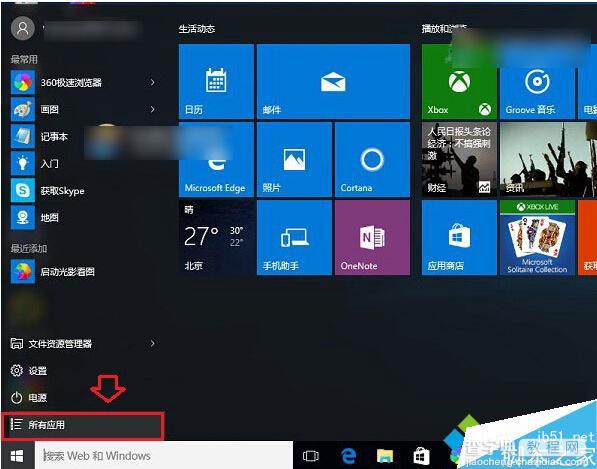Open the 记事本 notepad icon
The image size is (597, 469).
pyautogui.click(x=23, y=137)
